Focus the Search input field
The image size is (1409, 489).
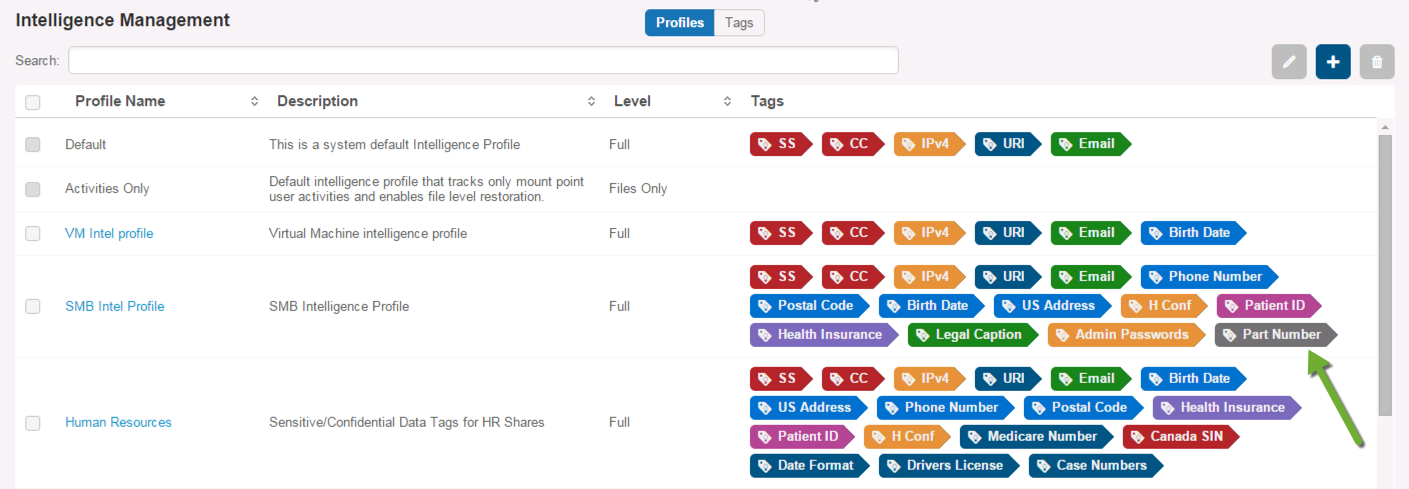[483, 60]
